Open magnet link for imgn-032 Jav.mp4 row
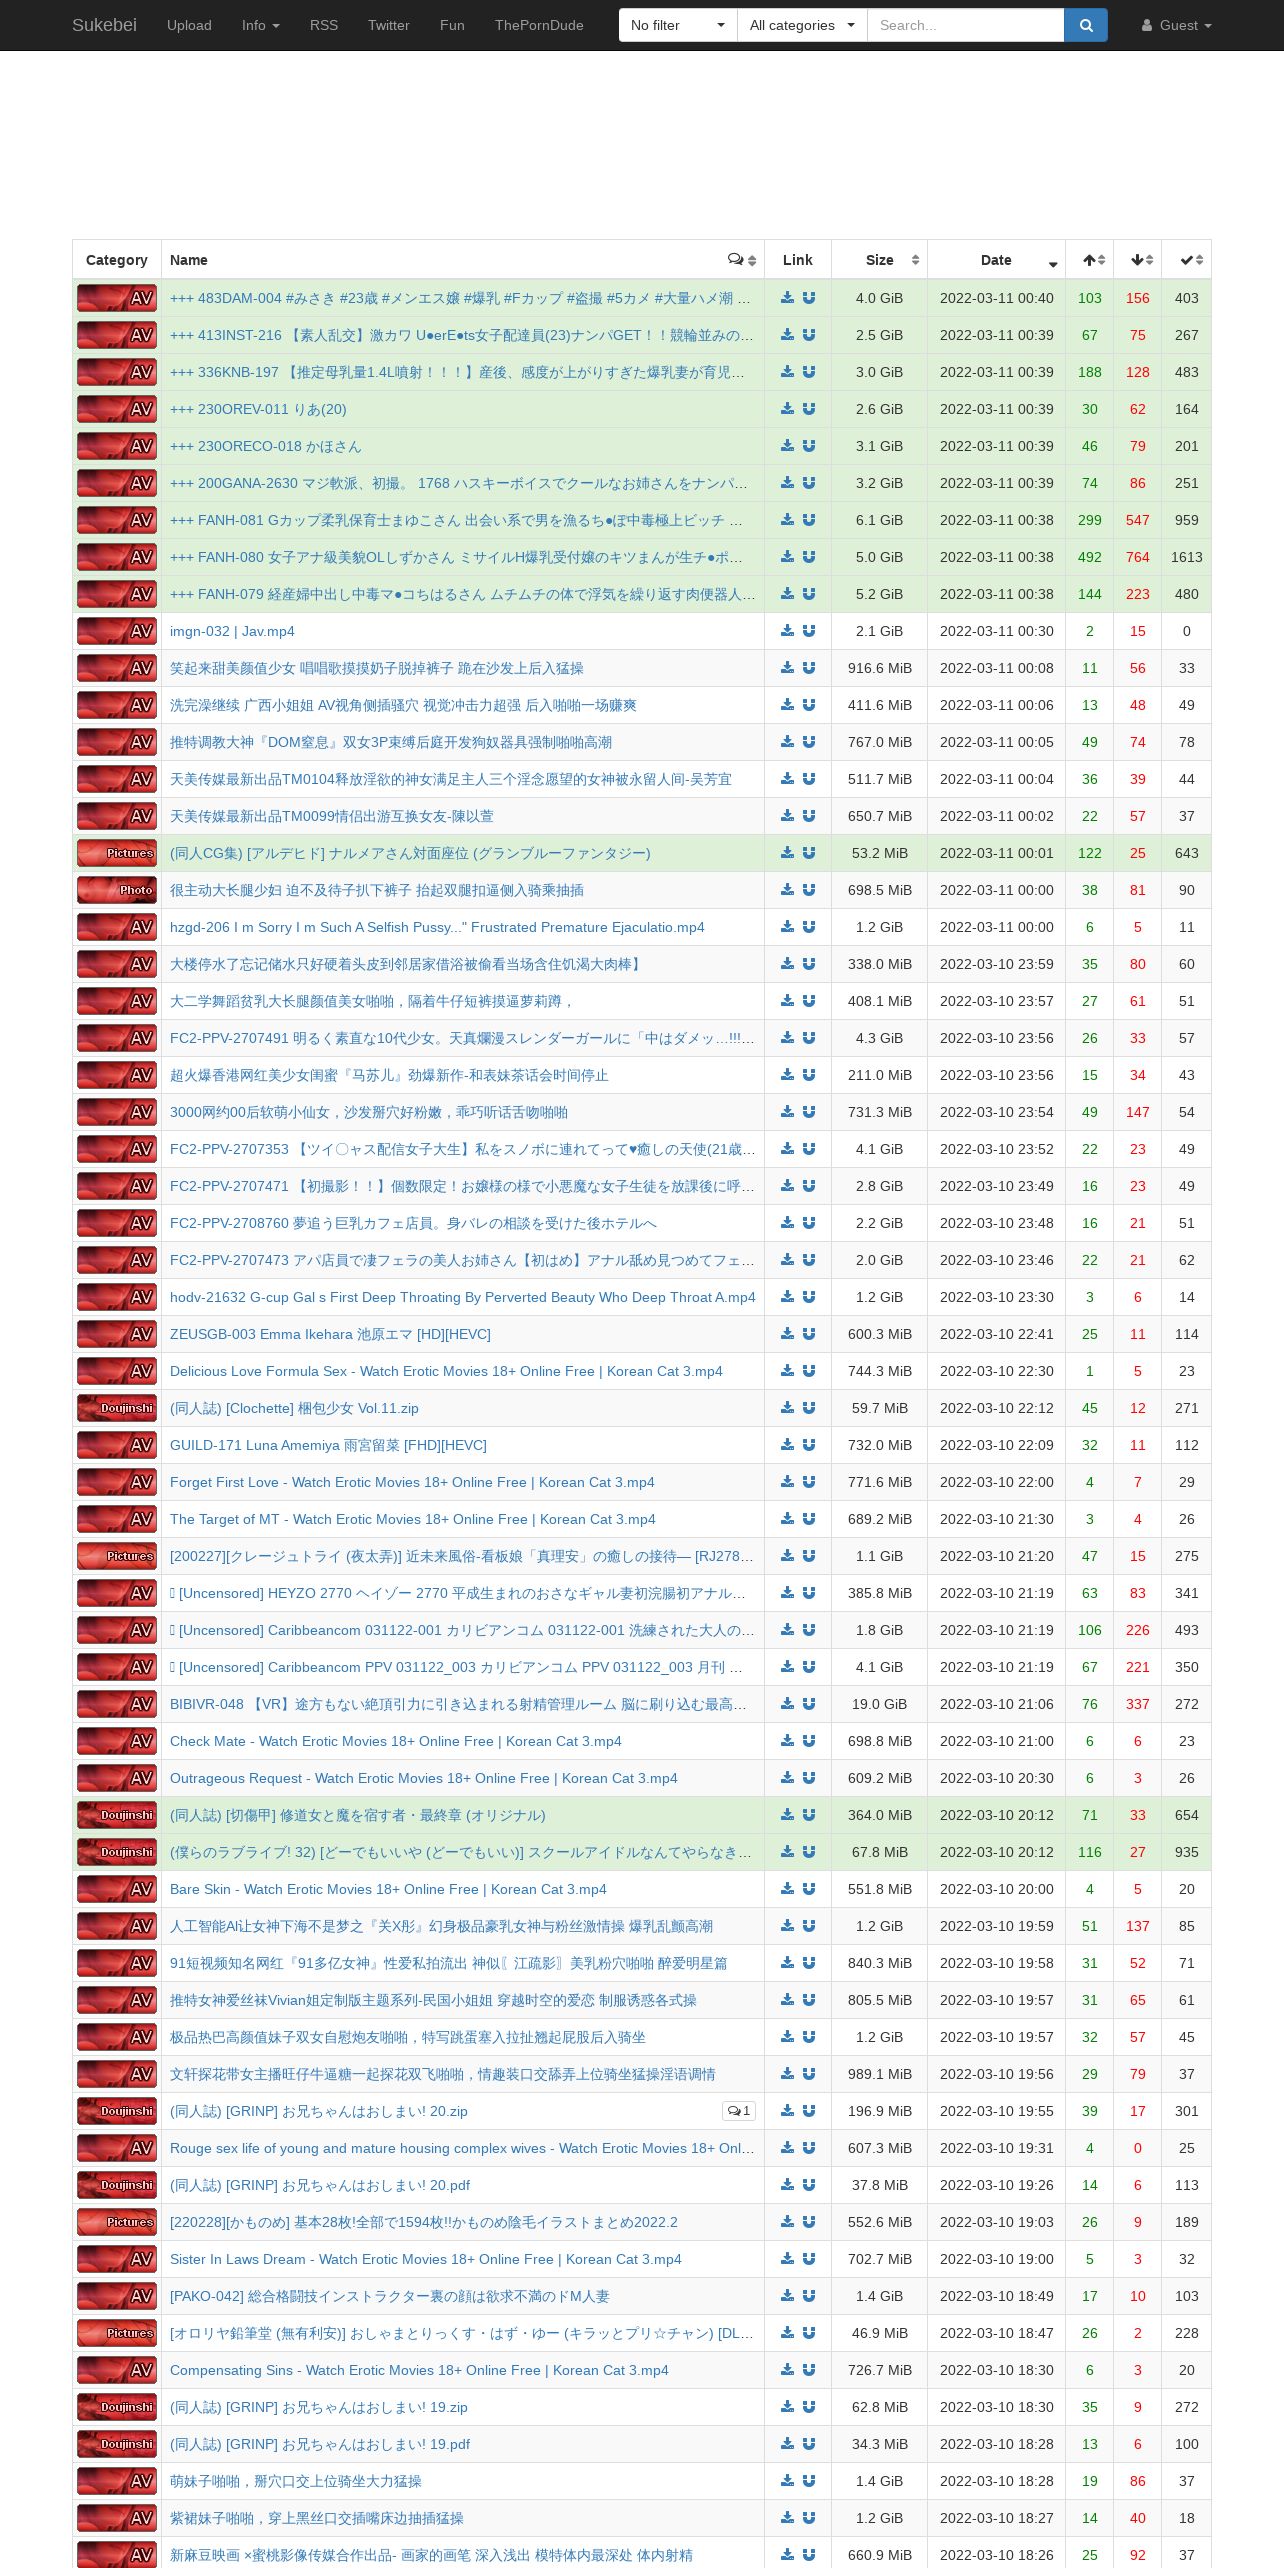The height and width of the screenshot is (2568, 1284). click(809, 631)
